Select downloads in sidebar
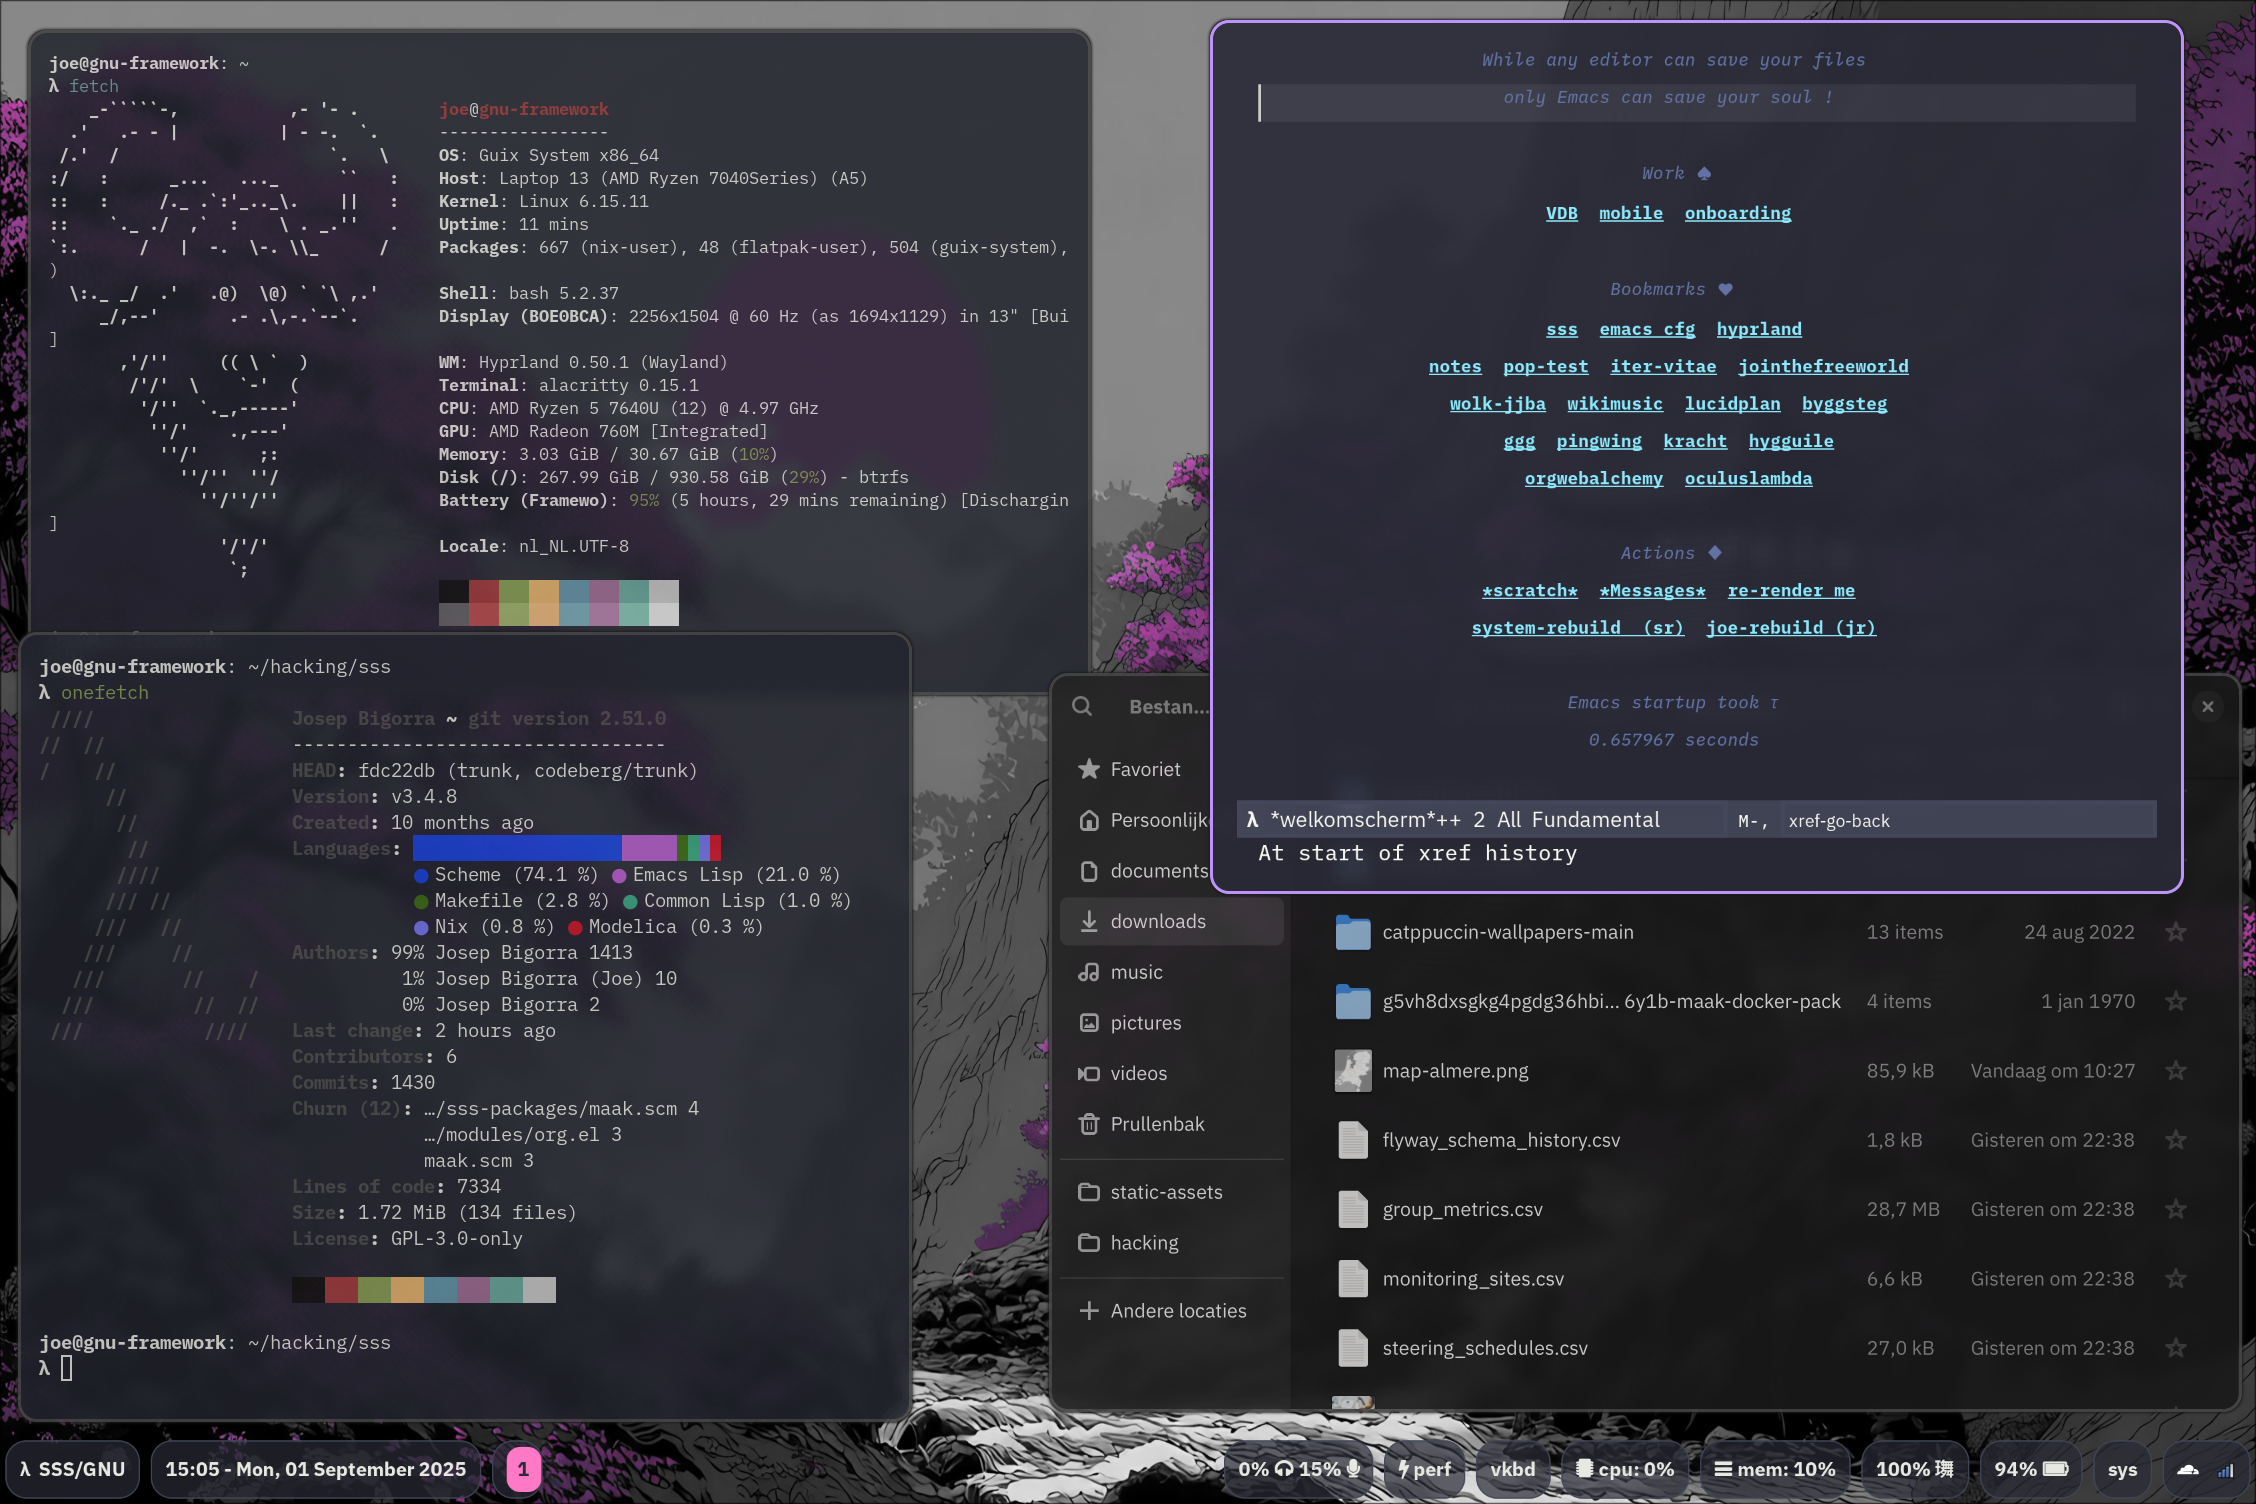The width and height of the screenshot is (2256, 1504). (x=1172, y=921)
